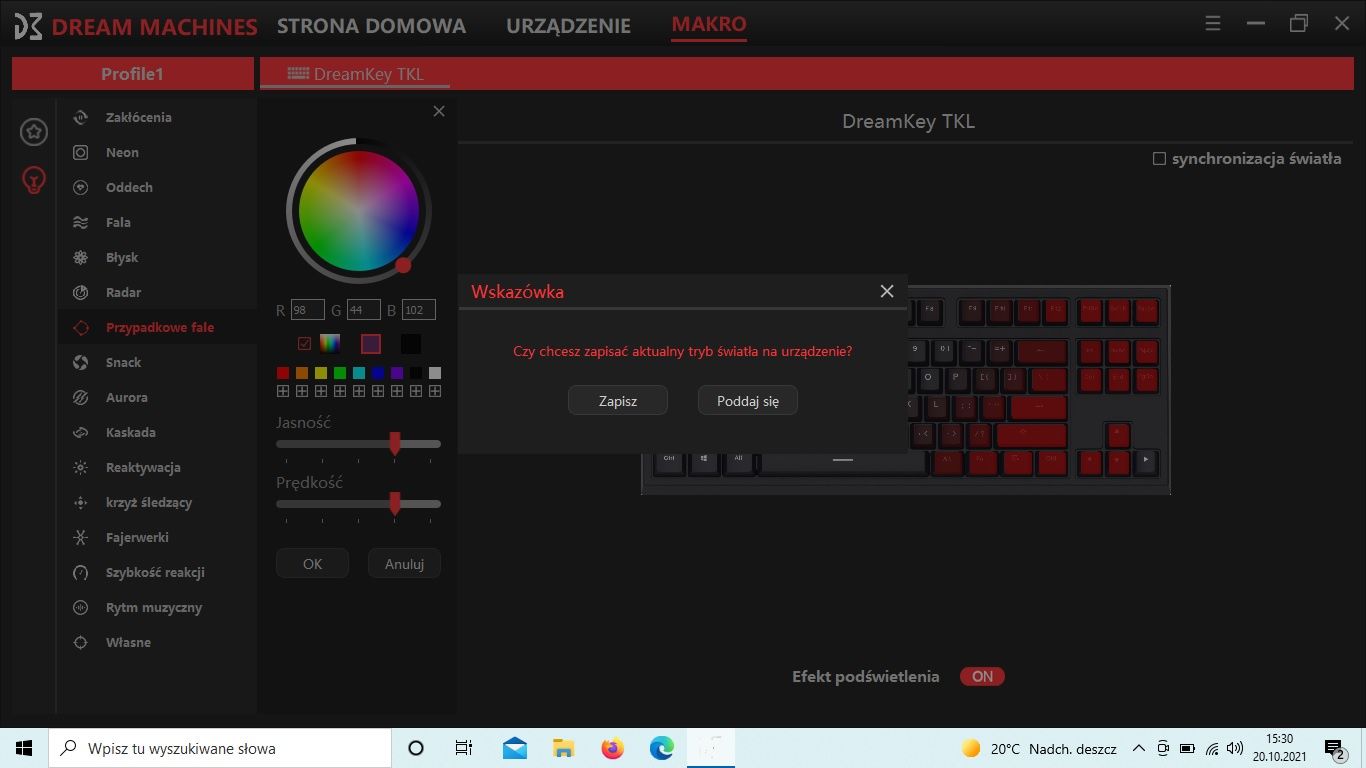
Task: Switch to the STRONA DOMOWA tab
Action: 371,26
